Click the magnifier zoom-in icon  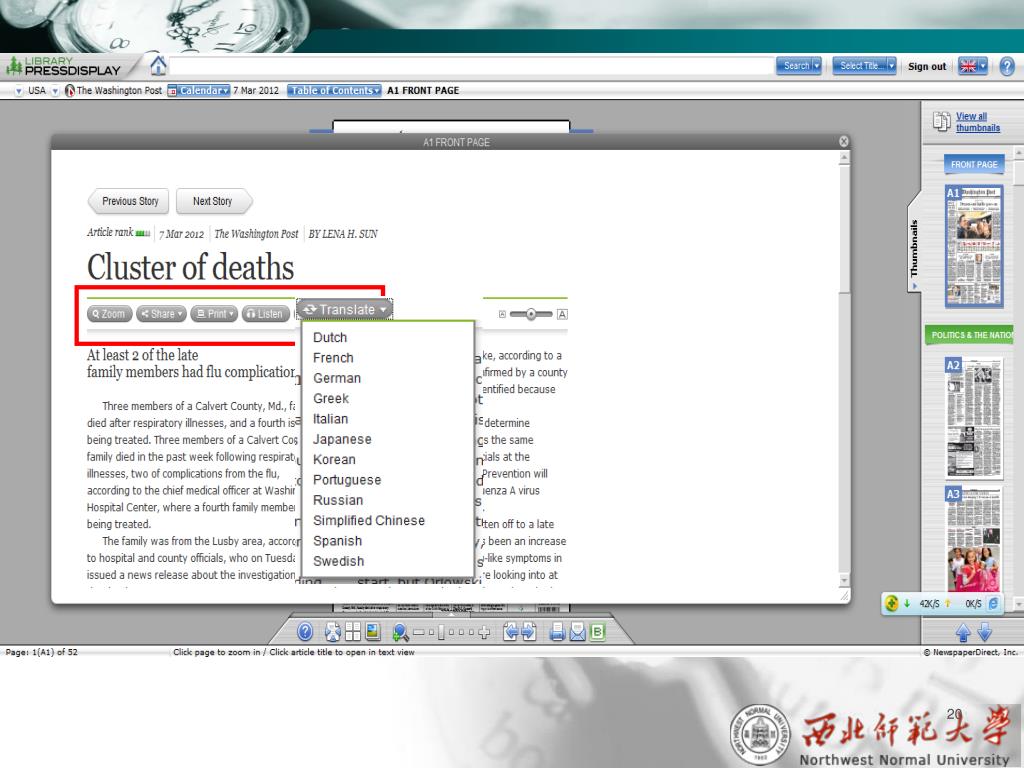[x=400, y=632]
